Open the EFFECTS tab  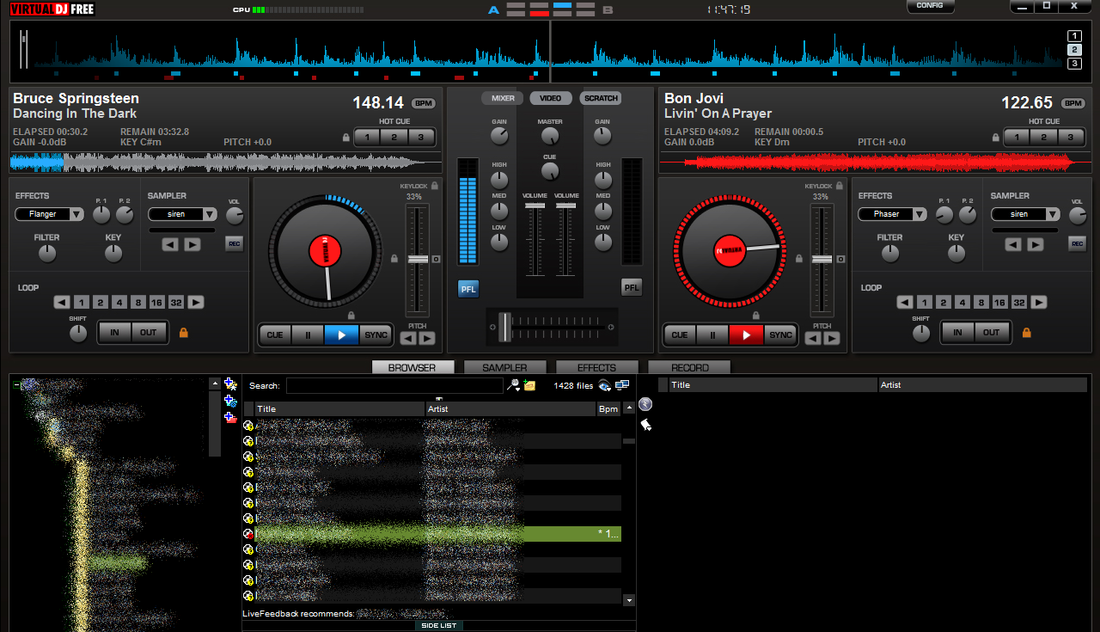pos(597,368)
